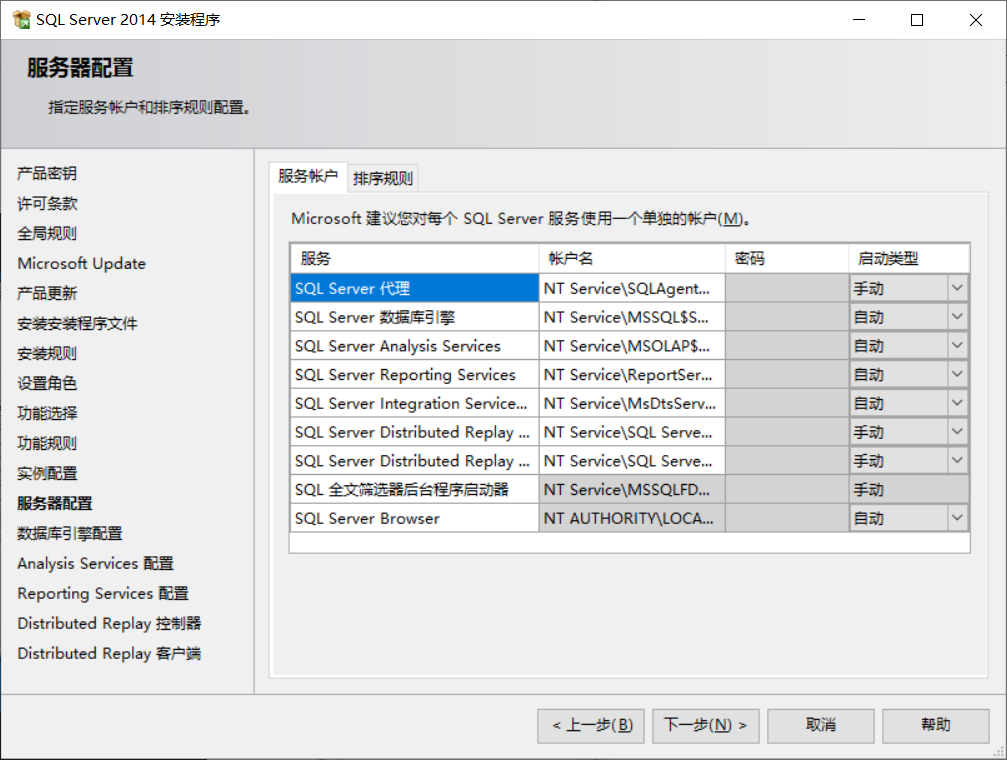Screen dimensions: 1007x760
Task: Select the SQL Server Browser service row
Action: pyautogui.click(x=414, y=518)
